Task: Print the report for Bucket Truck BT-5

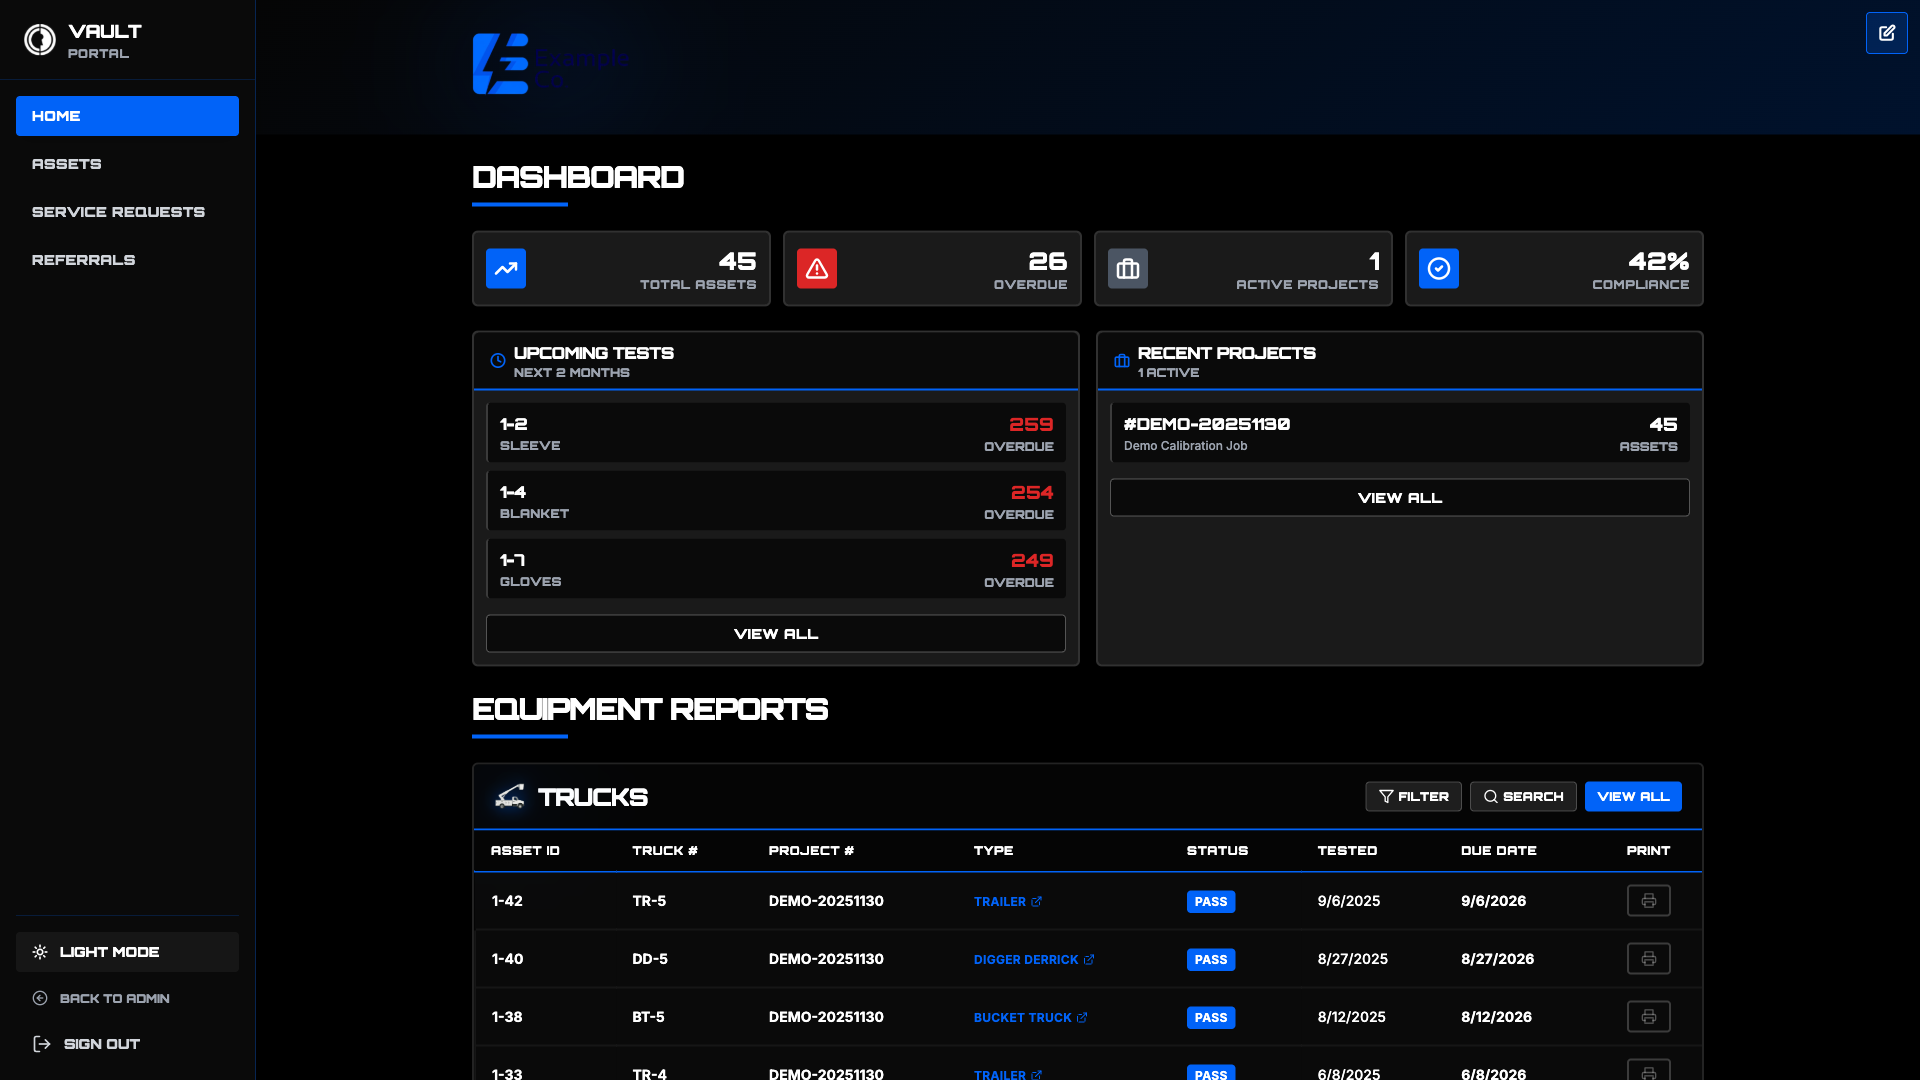Action: click(x=1649, y=1016)
